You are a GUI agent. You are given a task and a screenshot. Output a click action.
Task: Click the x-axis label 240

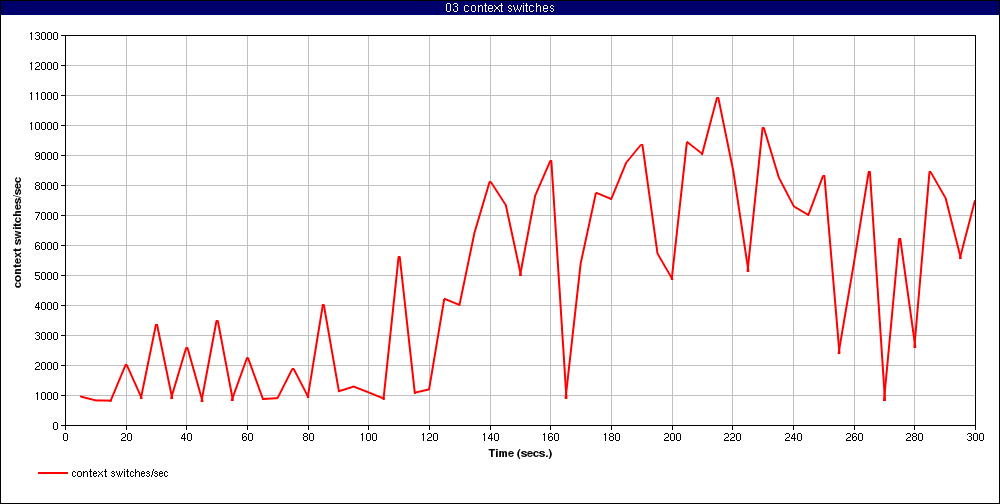click(x=793, y=438)
